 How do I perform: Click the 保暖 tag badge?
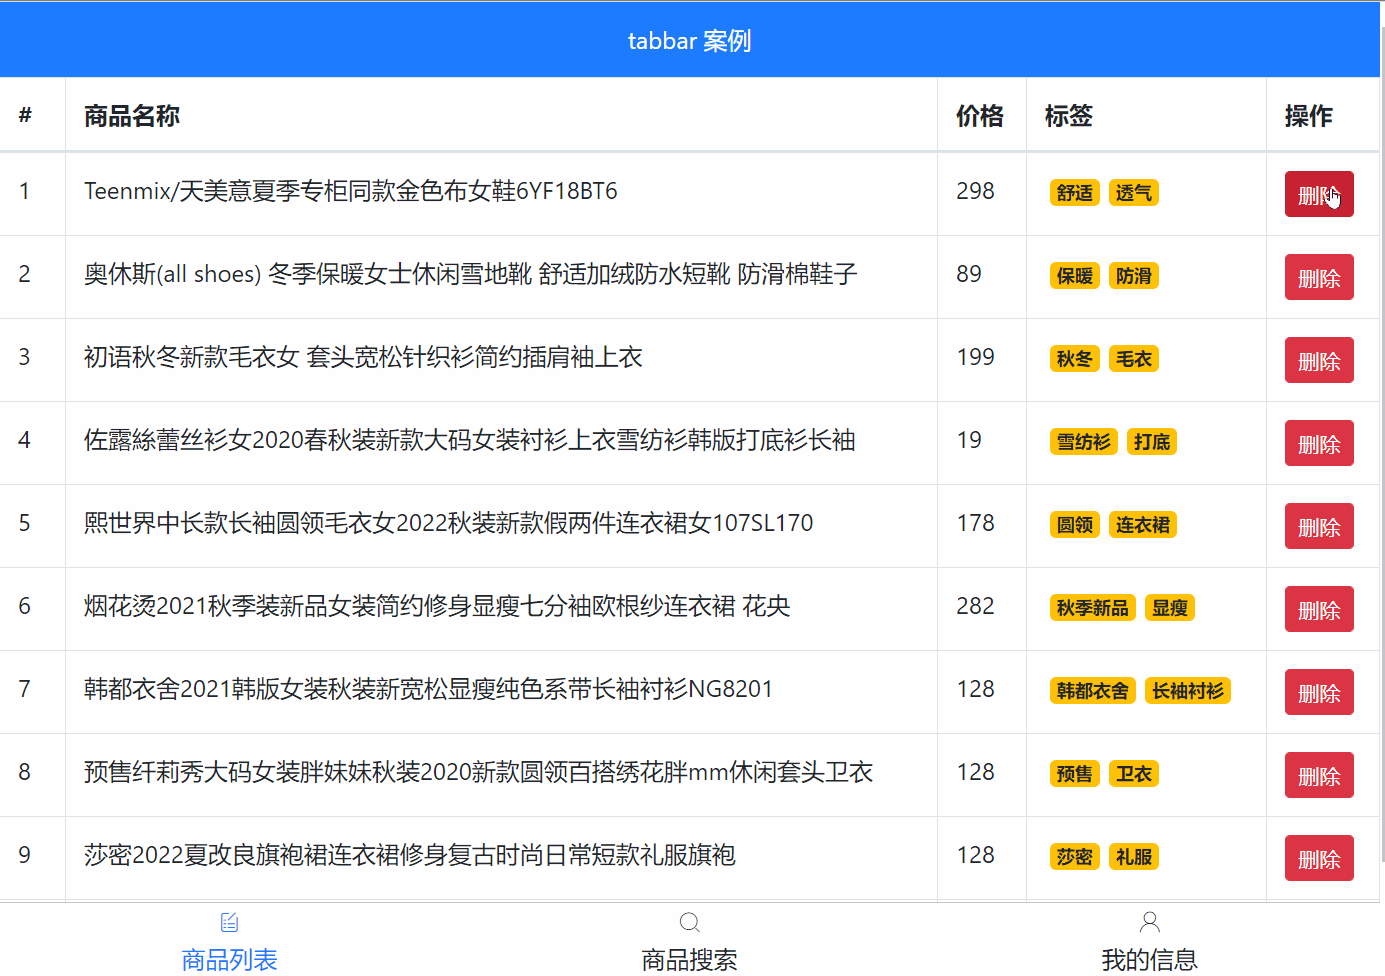point(1075,276)
